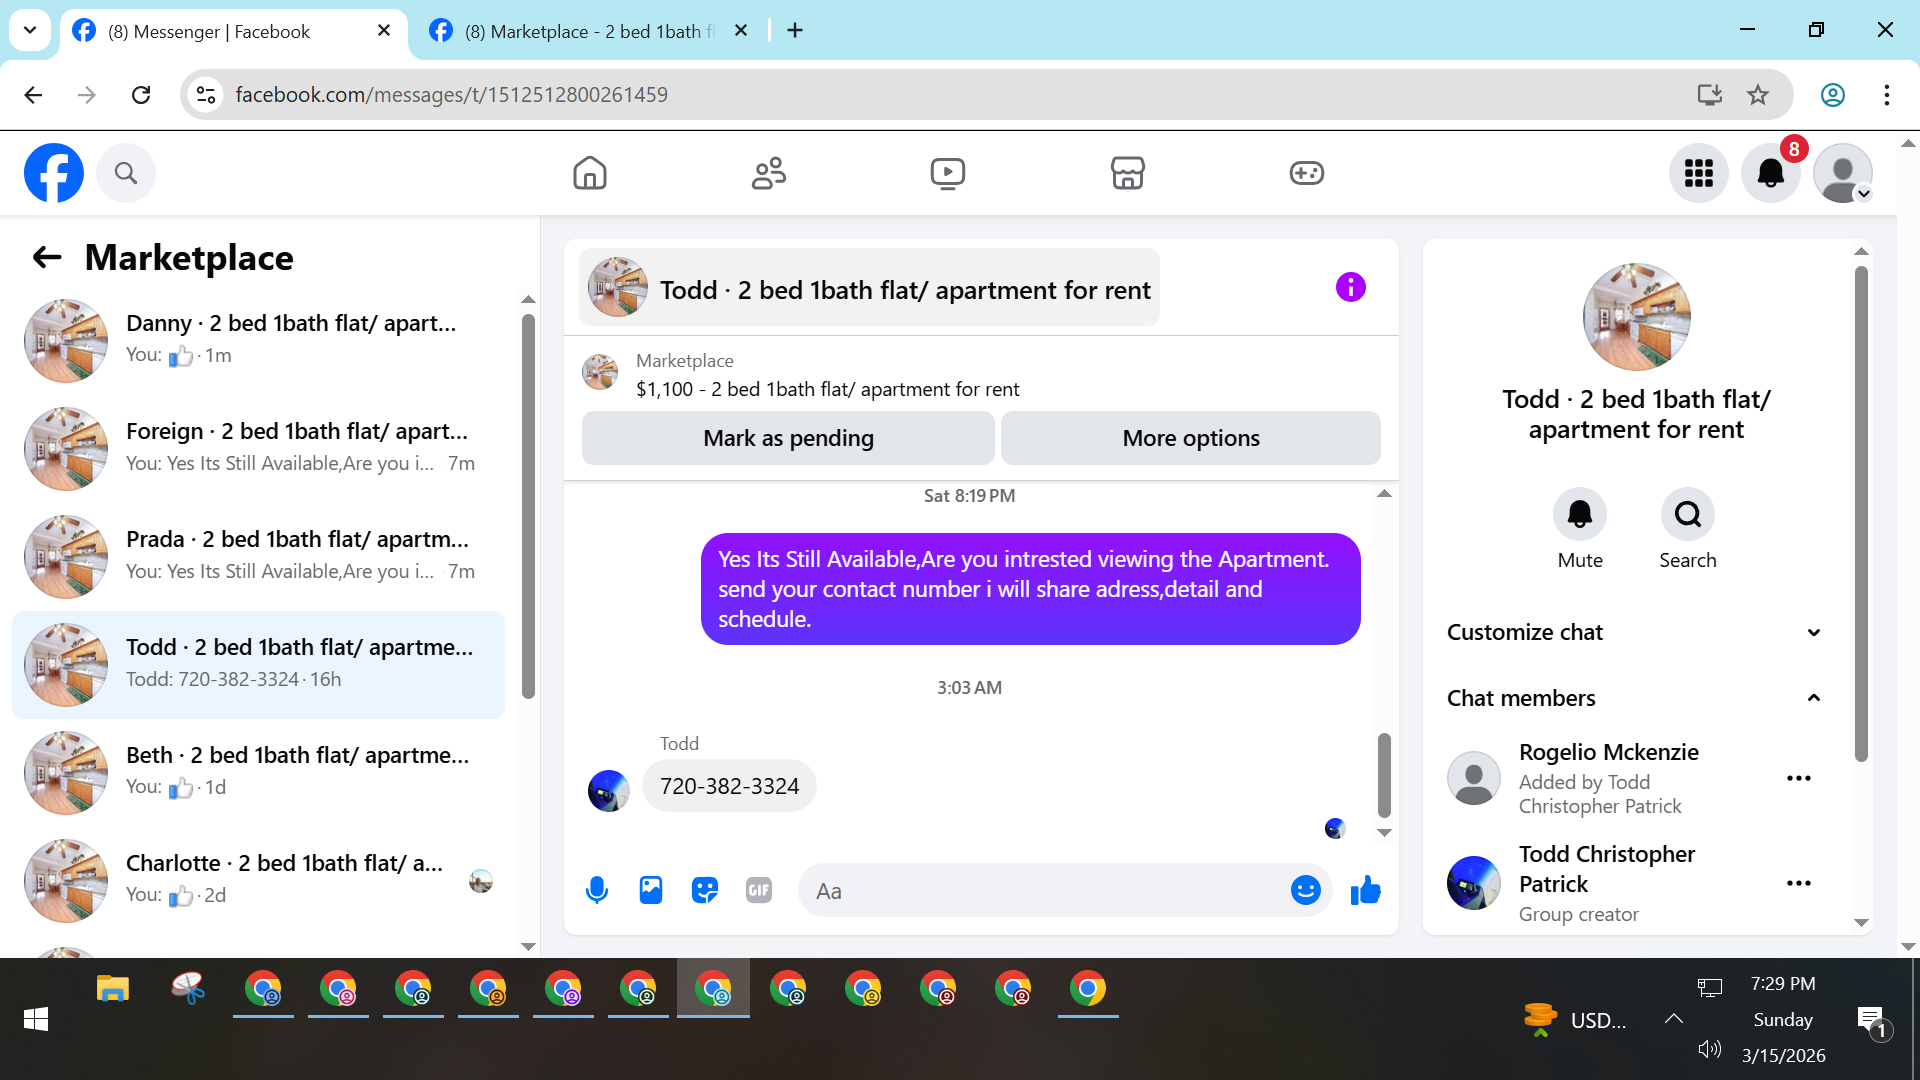Go to the Home feed icon

(590, 173)
